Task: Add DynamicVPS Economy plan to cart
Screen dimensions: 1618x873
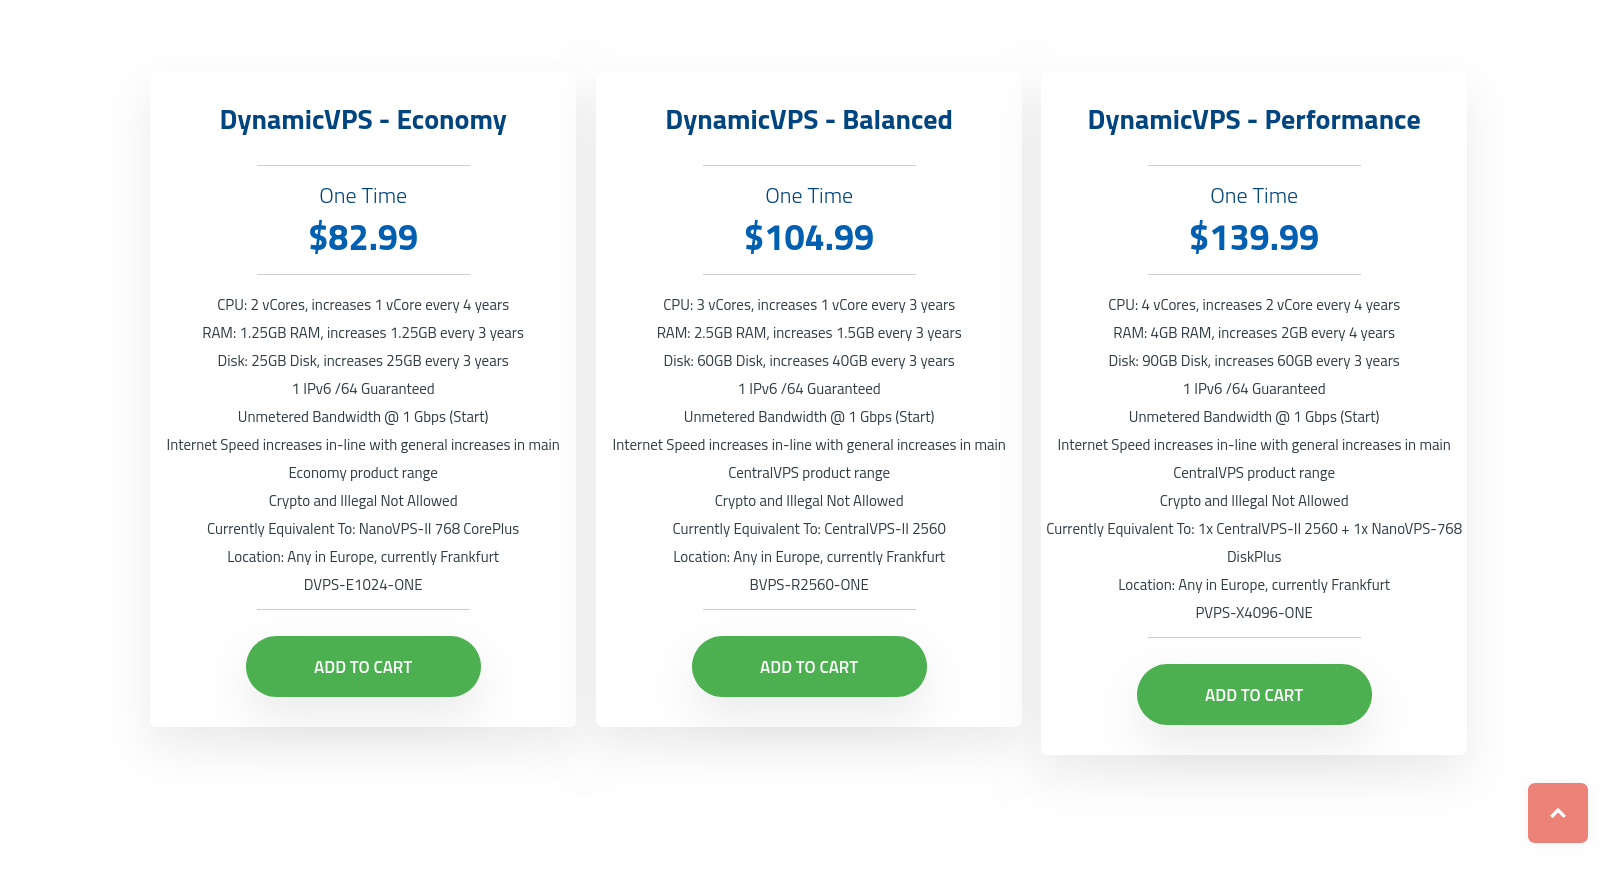Action: click(x=363, y=667)
